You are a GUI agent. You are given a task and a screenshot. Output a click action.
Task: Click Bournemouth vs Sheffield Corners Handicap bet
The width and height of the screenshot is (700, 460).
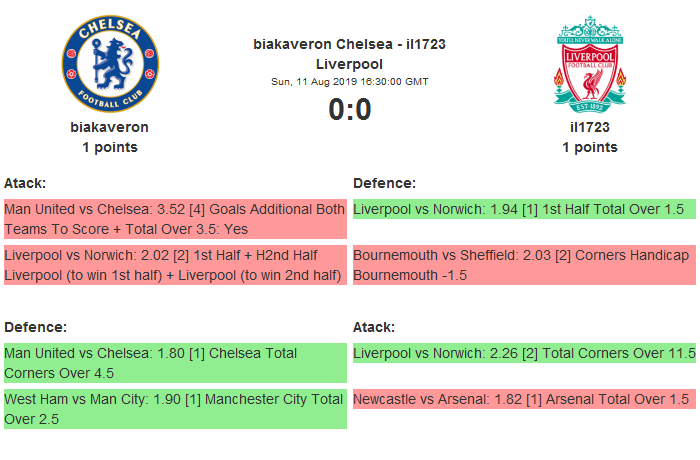(524, 265)
